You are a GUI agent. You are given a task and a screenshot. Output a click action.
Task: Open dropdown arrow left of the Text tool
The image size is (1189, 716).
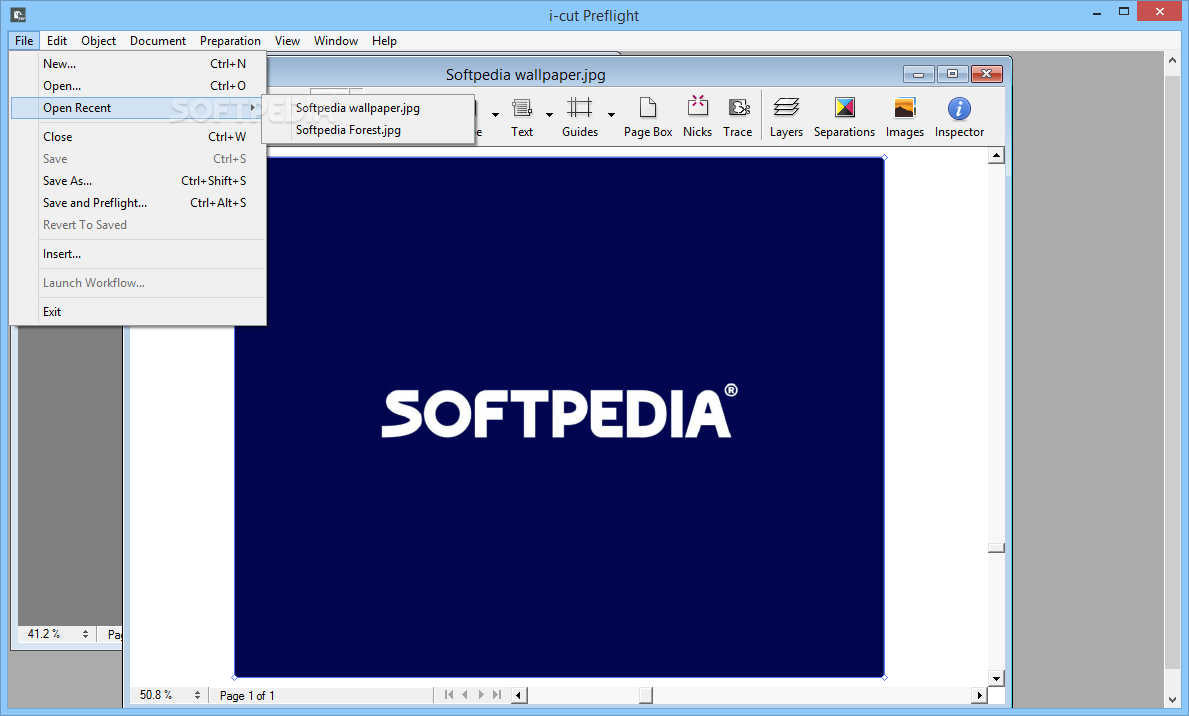pyautogui.click(x=495, y=115)
